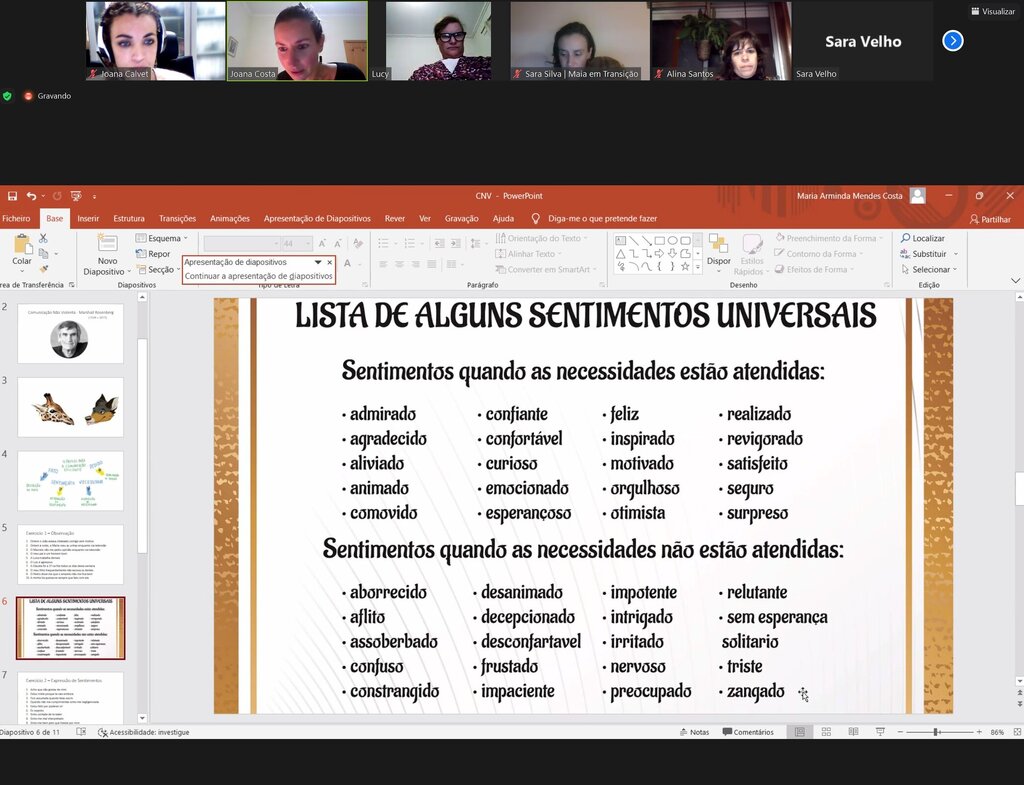Viewport: 1024px width, 785px height.
Task: Toggle Comentários pane in status bar
Action: coord(747,732)
